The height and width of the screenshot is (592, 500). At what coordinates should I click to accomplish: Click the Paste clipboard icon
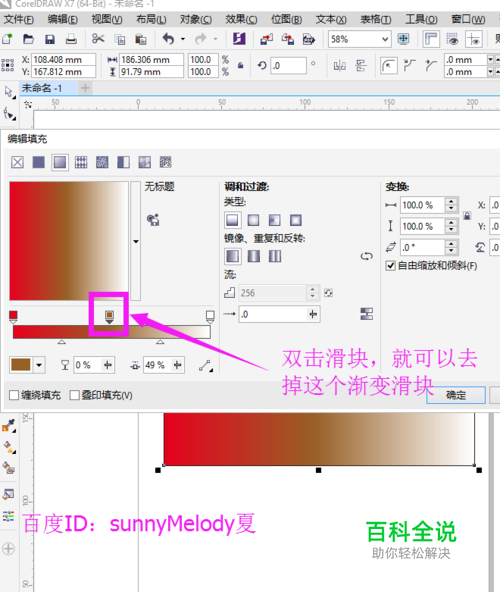(140, 39)
